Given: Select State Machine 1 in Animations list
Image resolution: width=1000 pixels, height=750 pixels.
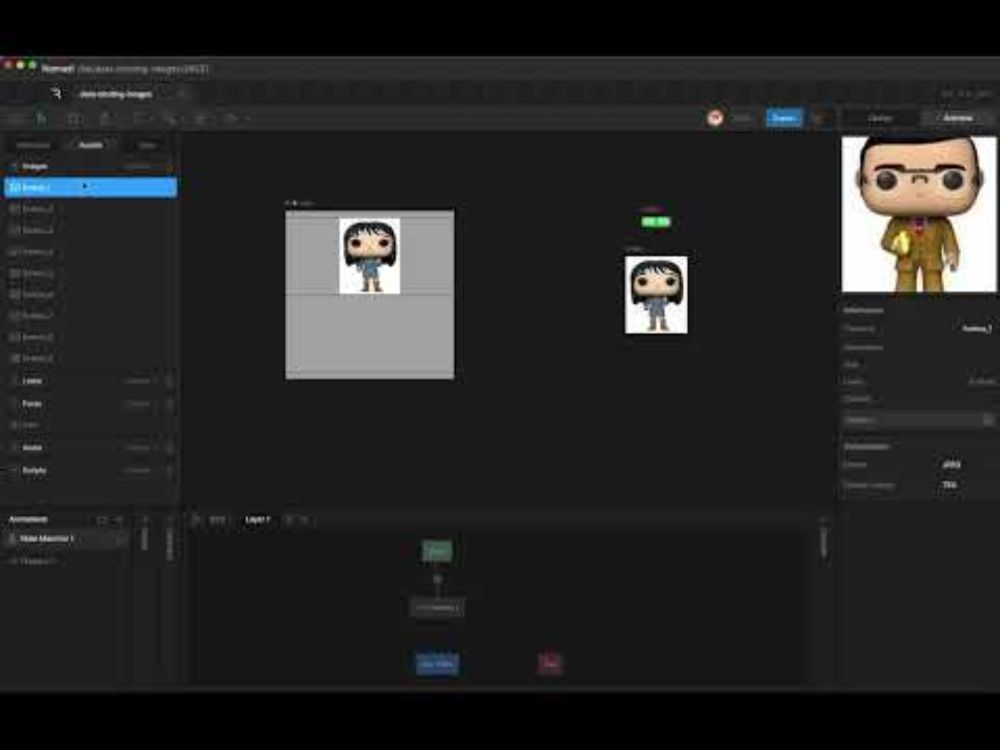Looking at the screenshot, I should pyautogui.click(x=64, y=539).
